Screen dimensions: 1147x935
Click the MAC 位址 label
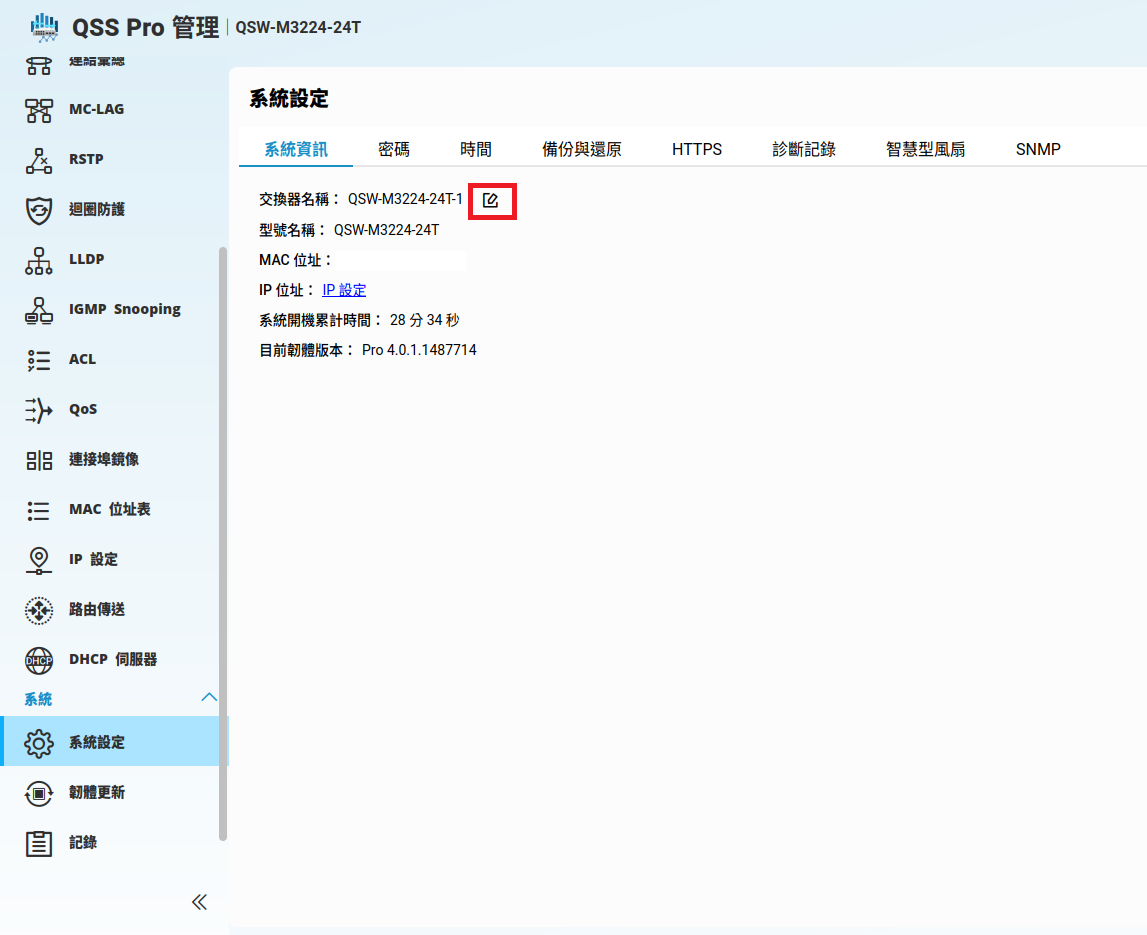point(295,260)
